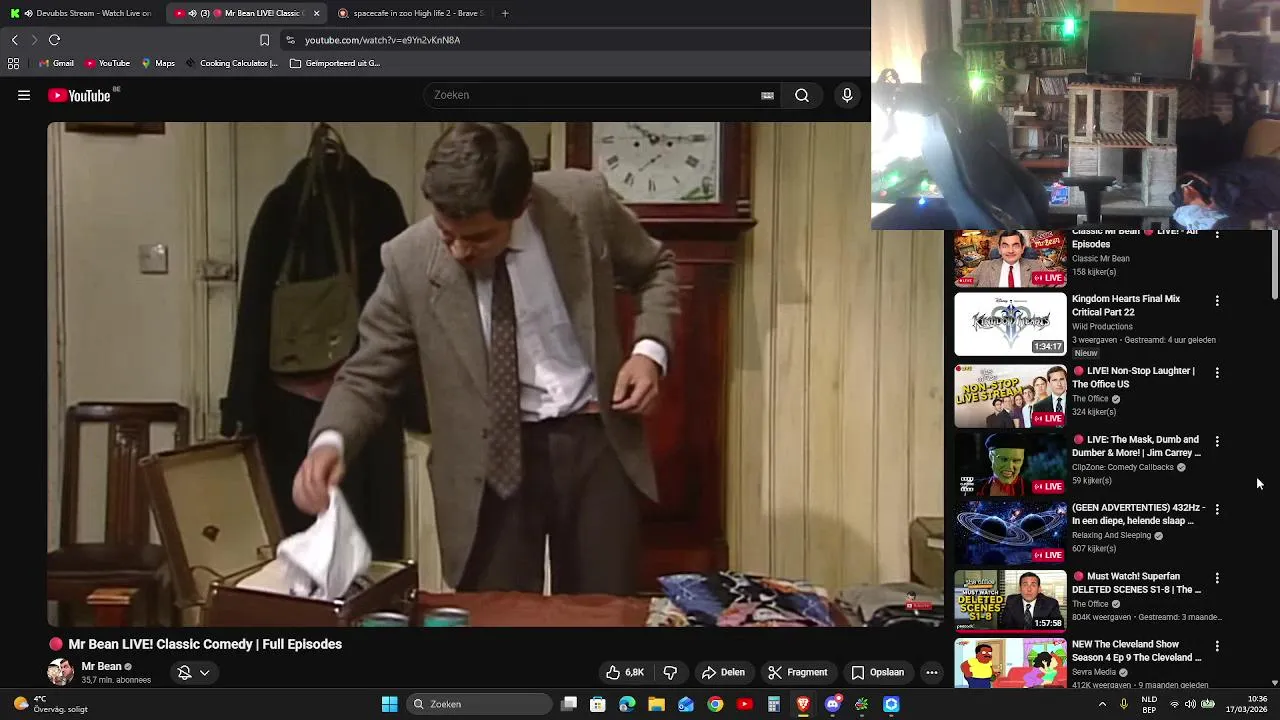The height and width of the screenshot is (720, 1280).
Task: Open Classic Mr Bean live thumbnail
Action: pos(1010,258)
